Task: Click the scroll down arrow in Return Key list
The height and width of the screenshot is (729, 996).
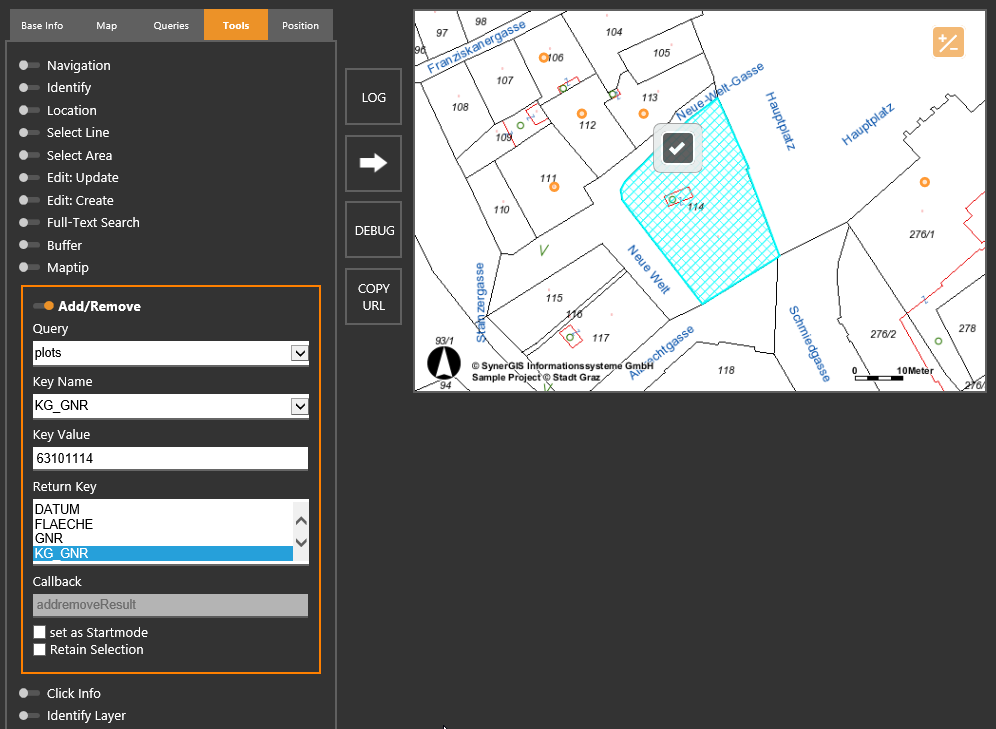Action: coord(301,543)
